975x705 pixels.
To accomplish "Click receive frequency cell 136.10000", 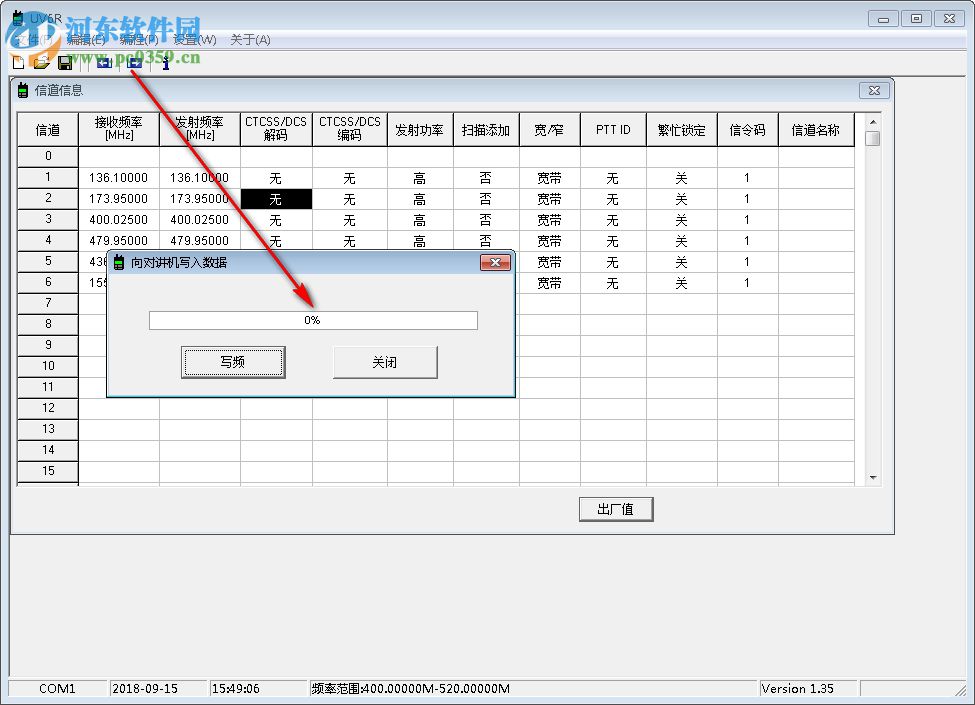I will 119,178.
